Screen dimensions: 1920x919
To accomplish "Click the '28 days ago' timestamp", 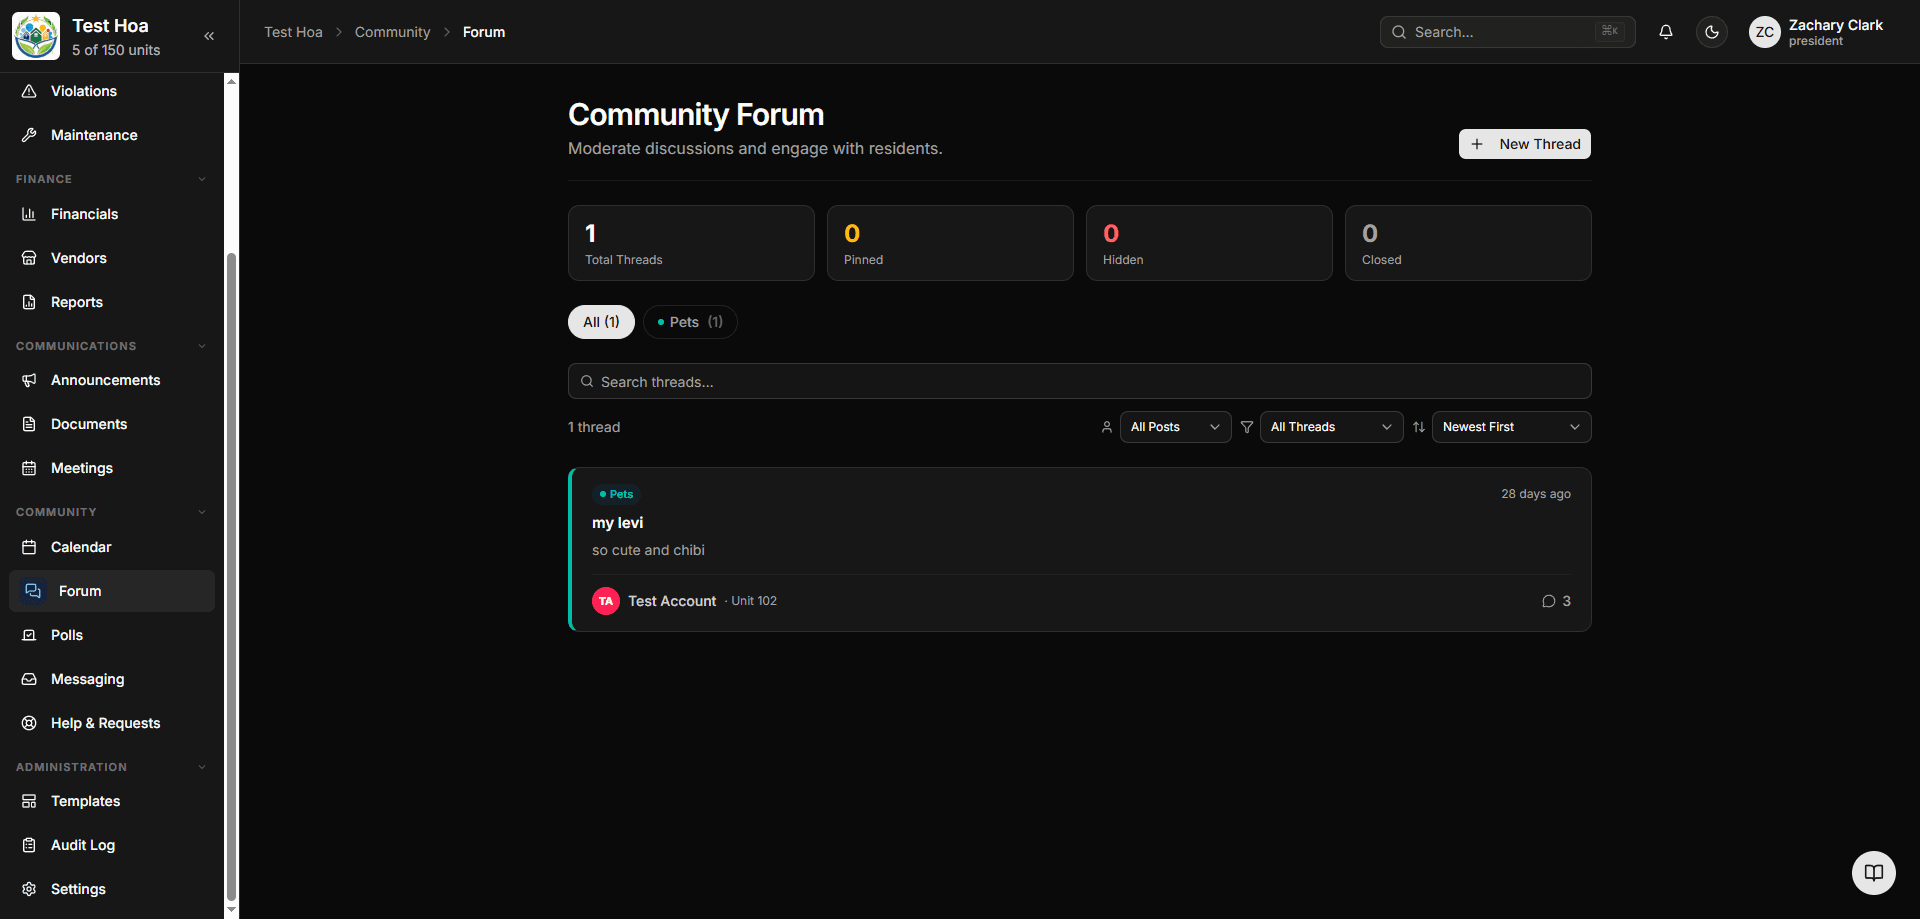I will tap(1536, 494).
